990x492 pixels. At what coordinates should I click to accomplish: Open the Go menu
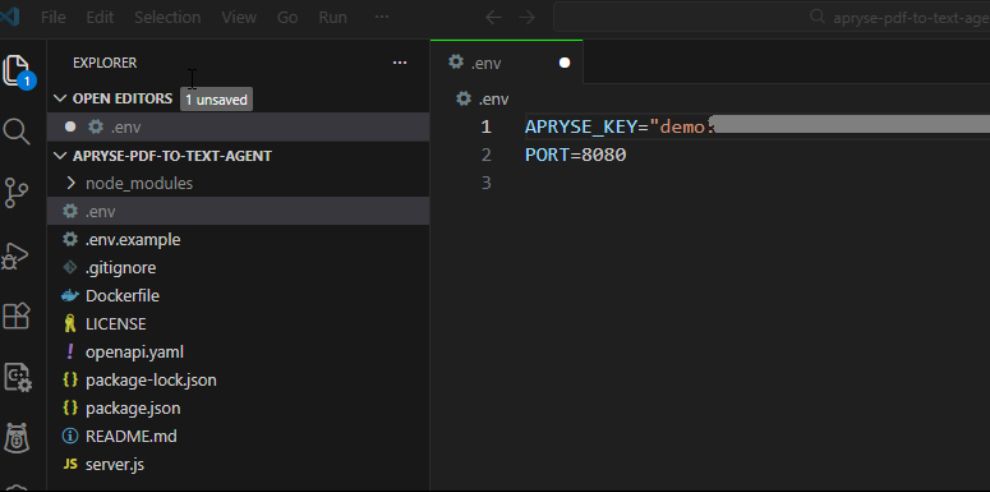(x=287, y=17)
